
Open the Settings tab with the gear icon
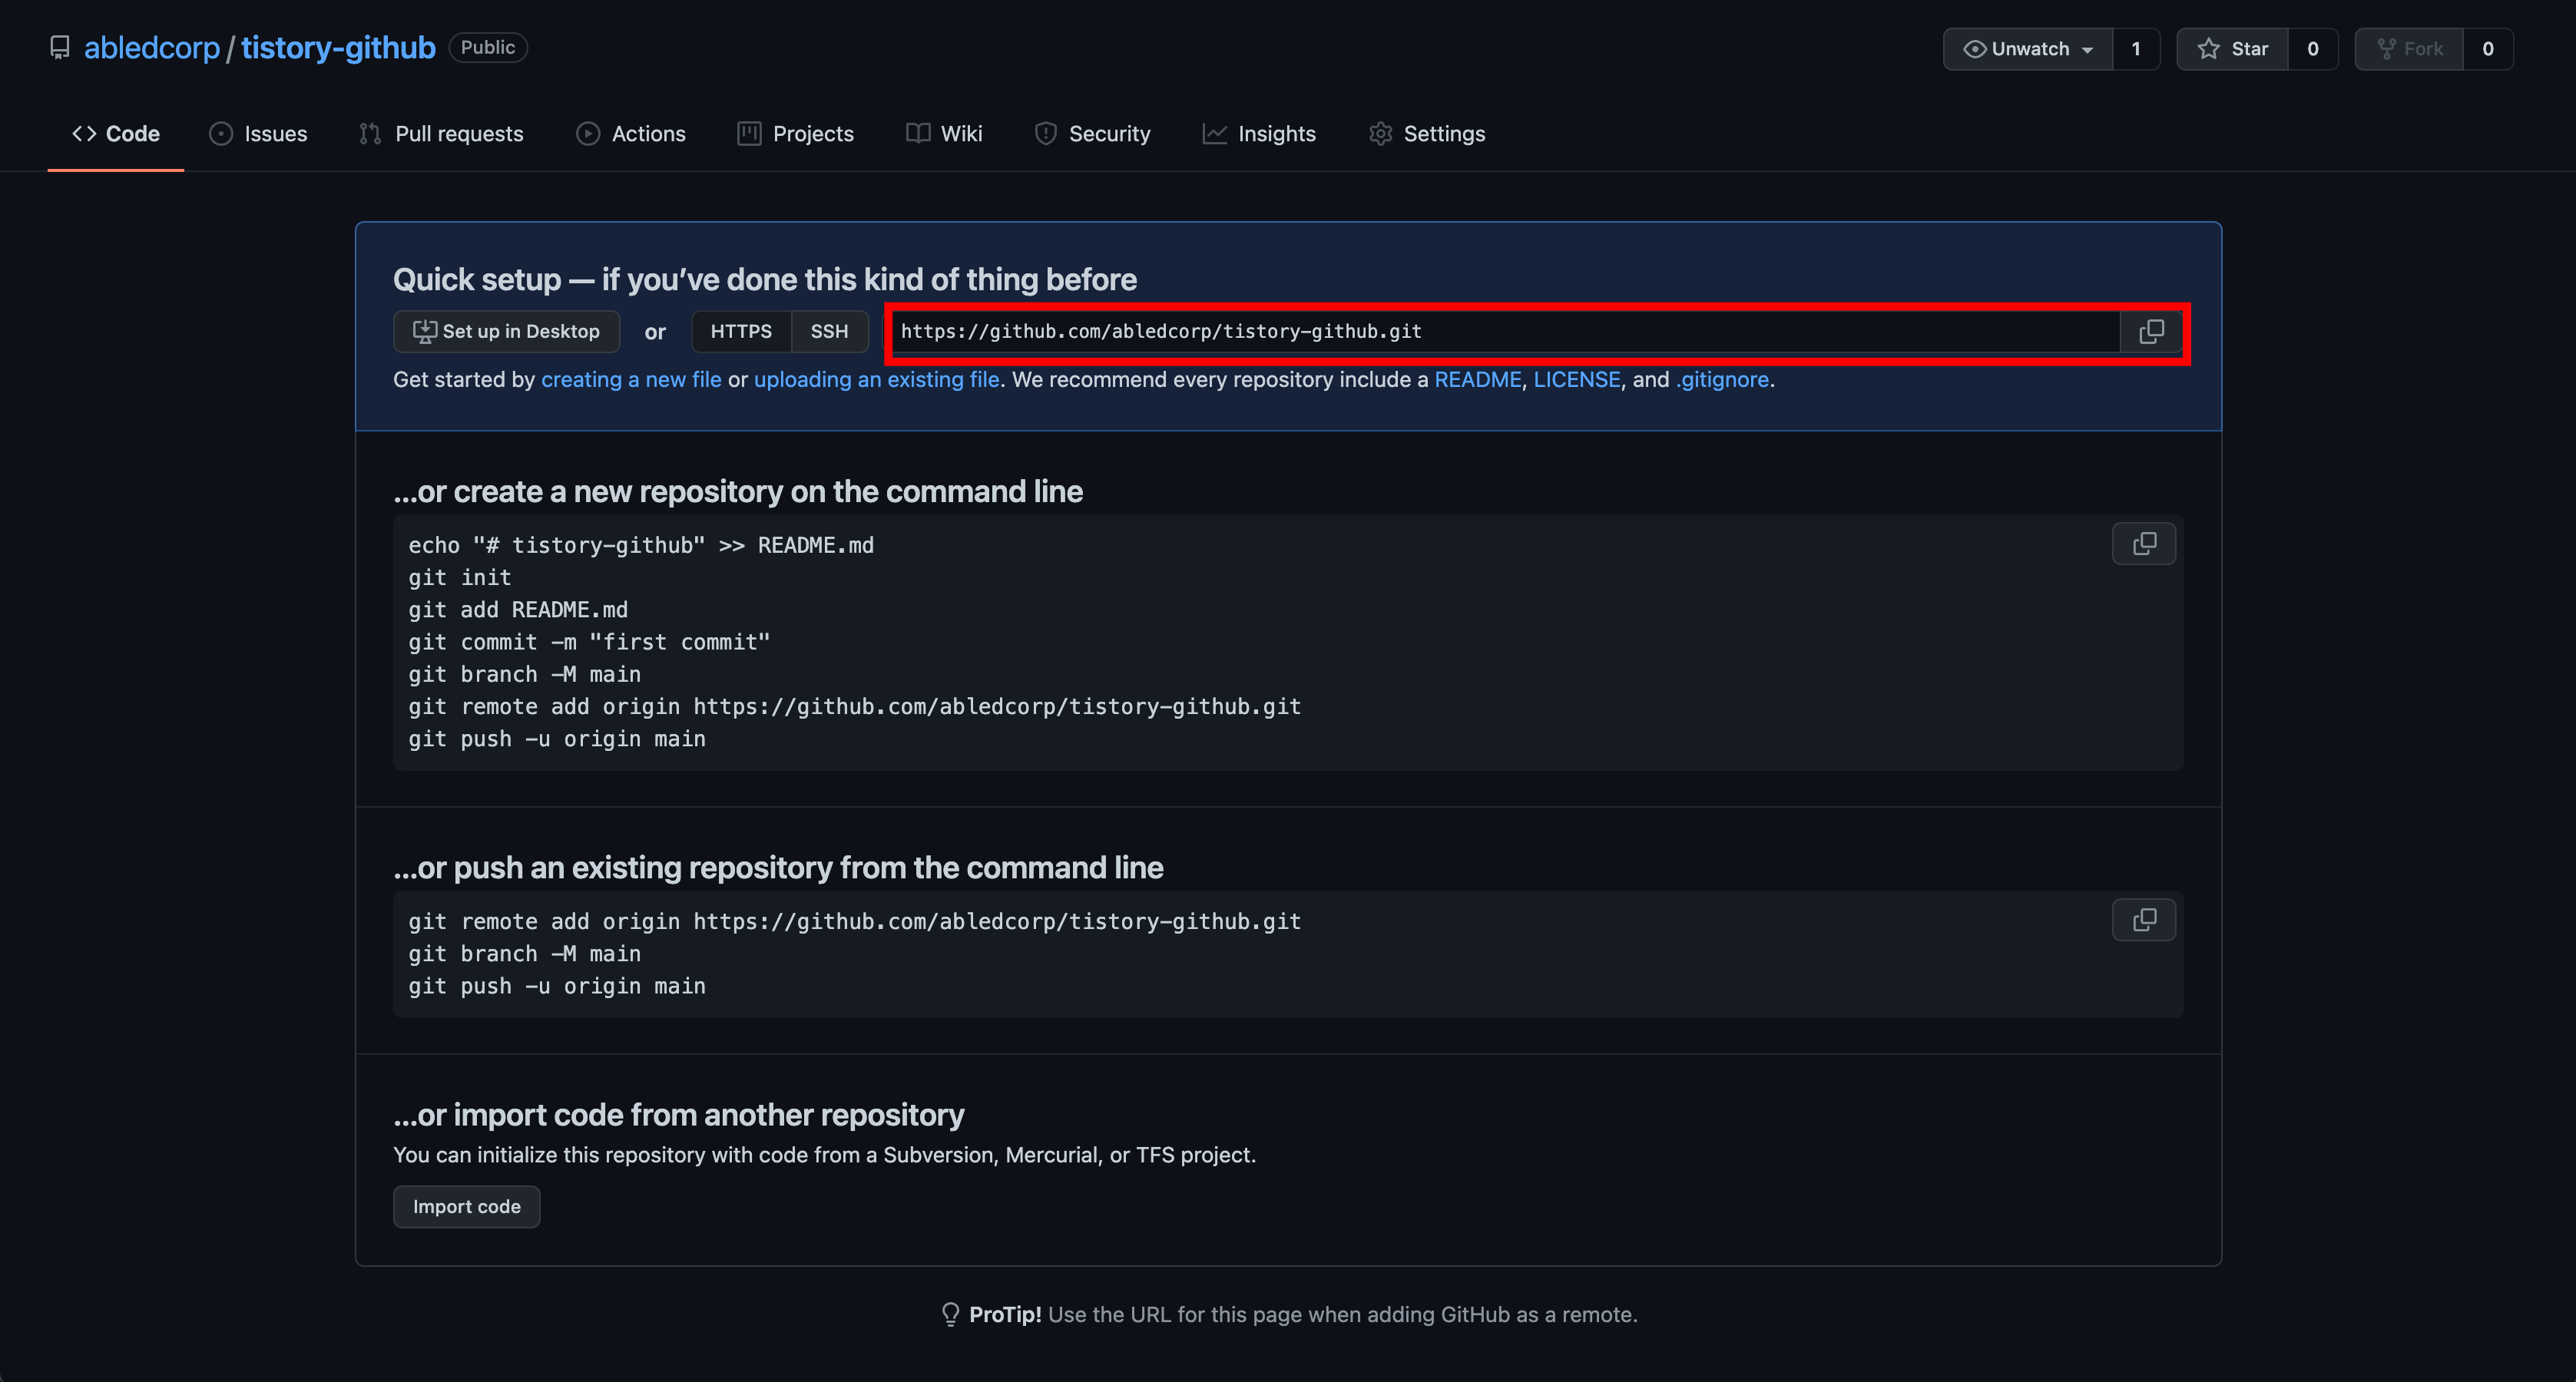pos(1427,134)
